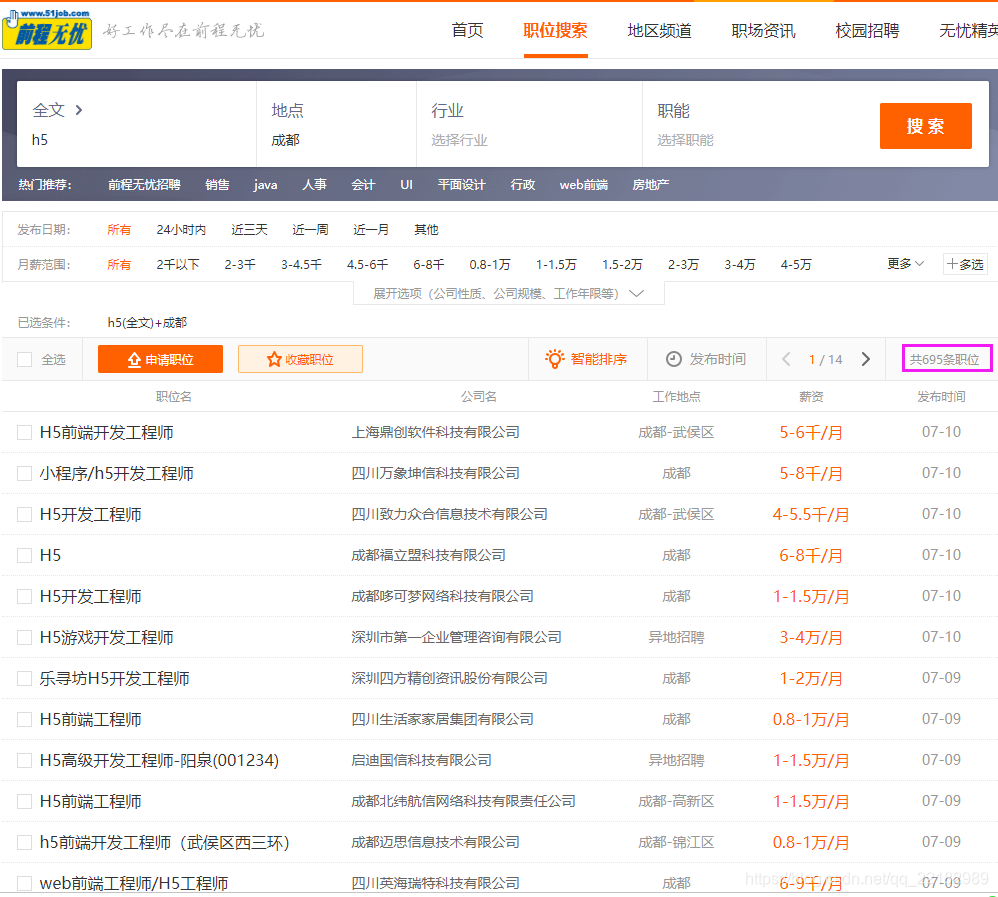Open the 地区频道 navigation tab
This screenshot has width=998, height=897.
[659, 31]
